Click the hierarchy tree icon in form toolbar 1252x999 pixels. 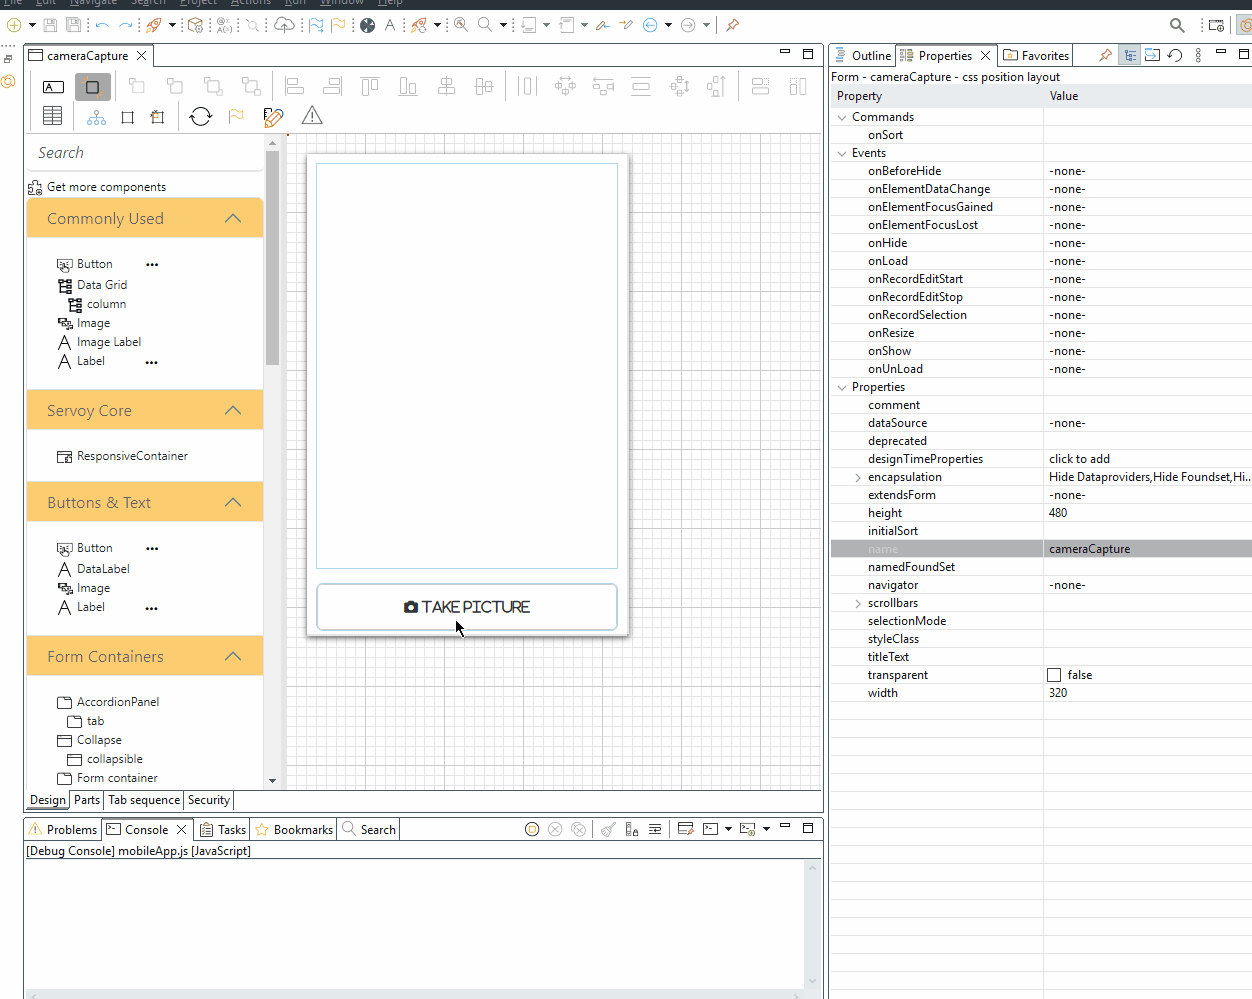click(x=96, y=117)
